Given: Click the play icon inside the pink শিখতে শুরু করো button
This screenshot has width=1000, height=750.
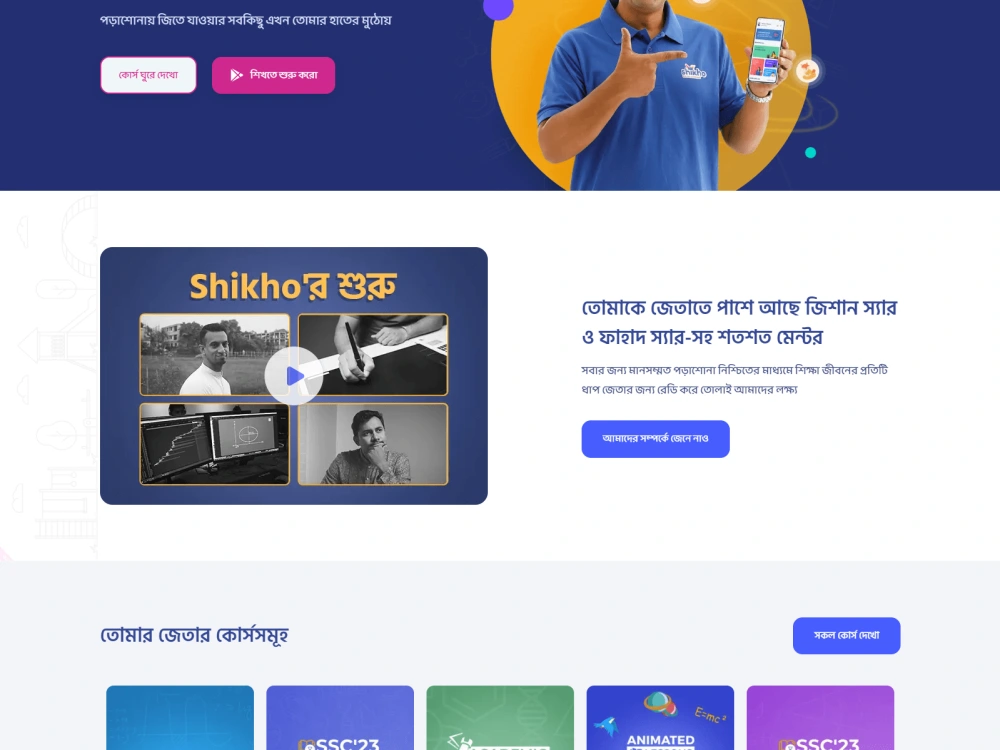Looking at the screenshot, I should tap(237, 75).
